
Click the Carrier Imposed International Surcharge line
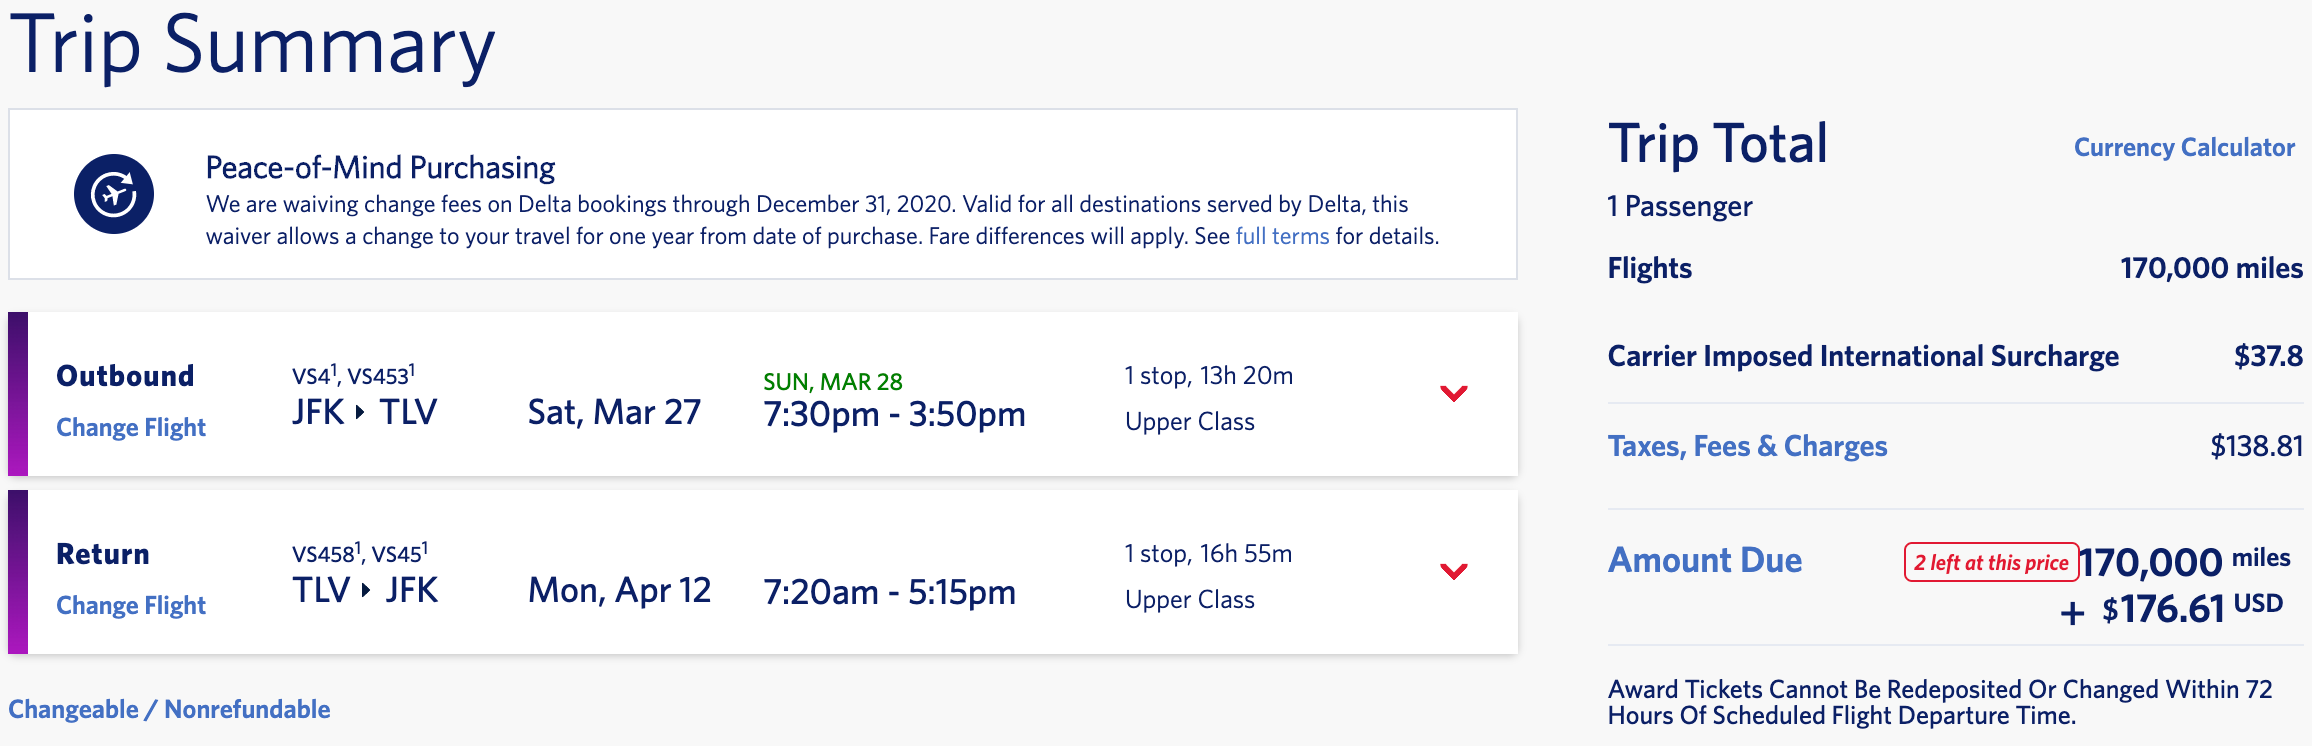coord(1862,357)
